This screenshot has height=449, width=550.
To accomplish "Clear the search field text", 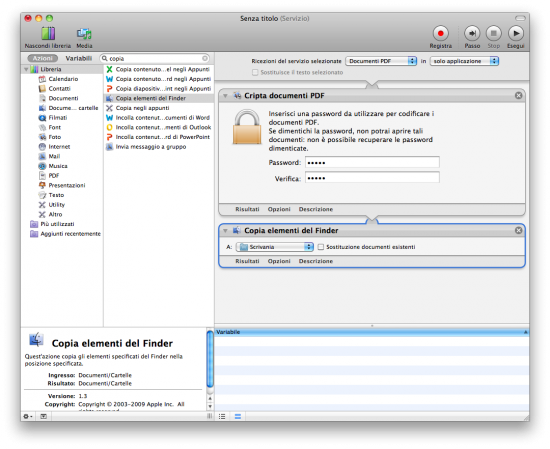I will [205, 58].
